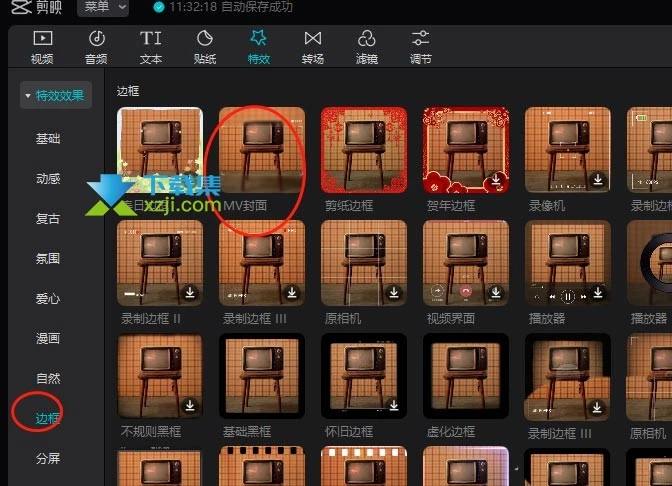Open the 菜单 dropdown menu
Screen dimensions: 672x486
(x=103, y=8)
